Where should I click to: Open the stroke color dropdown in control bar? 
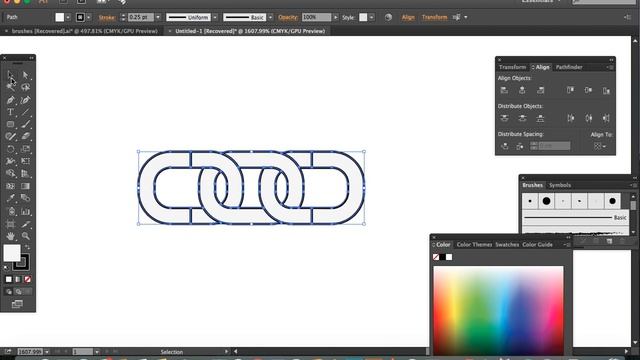coord(89,17)
